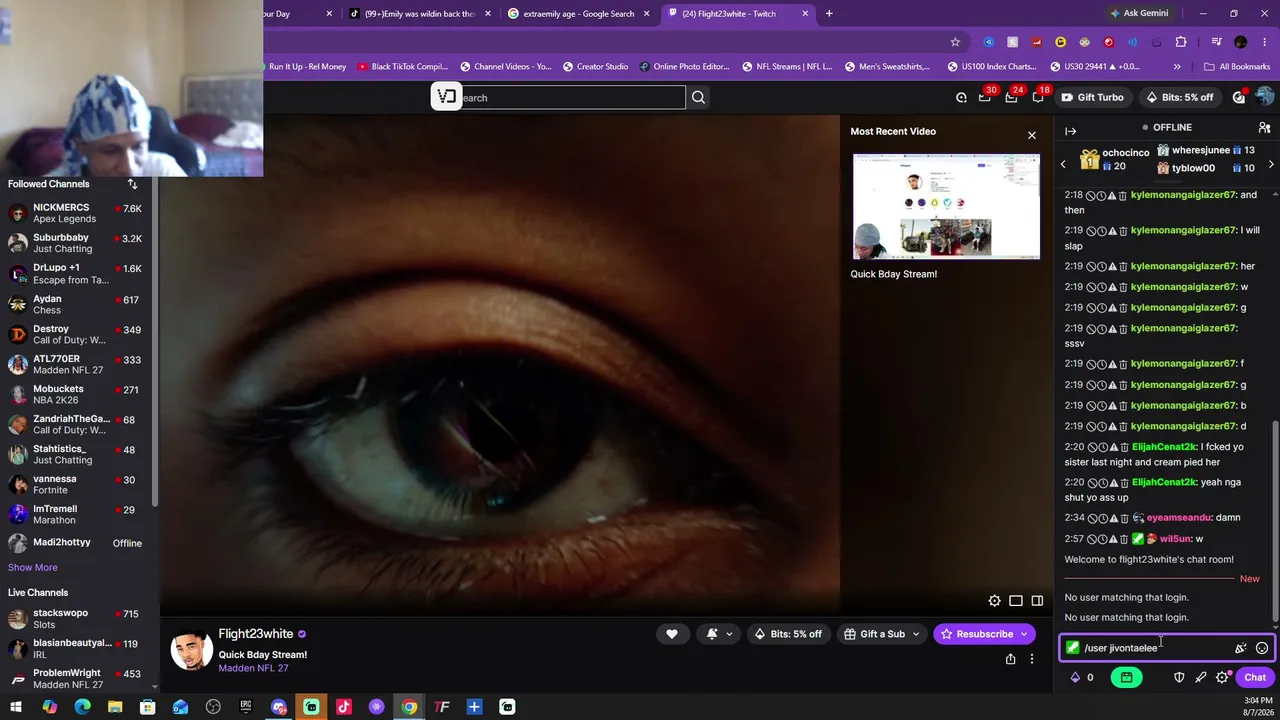Open Aydan Chess channel

pos(76,304)
